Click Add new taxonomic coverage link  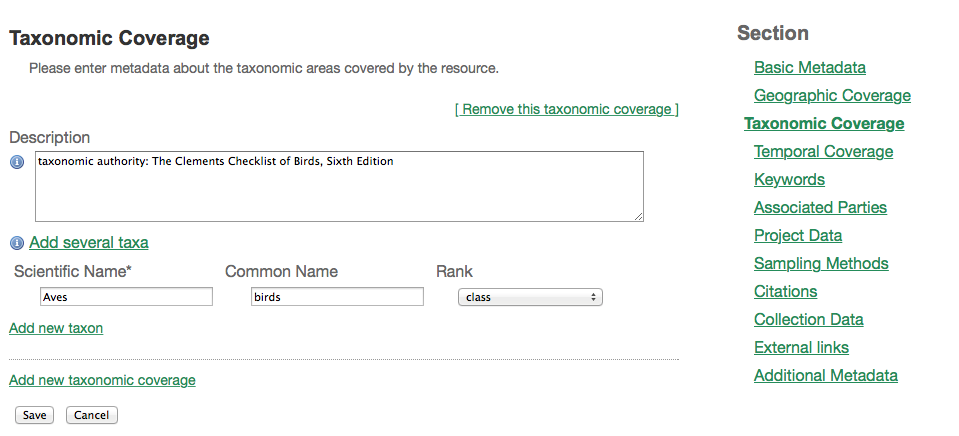pos(102,380)
